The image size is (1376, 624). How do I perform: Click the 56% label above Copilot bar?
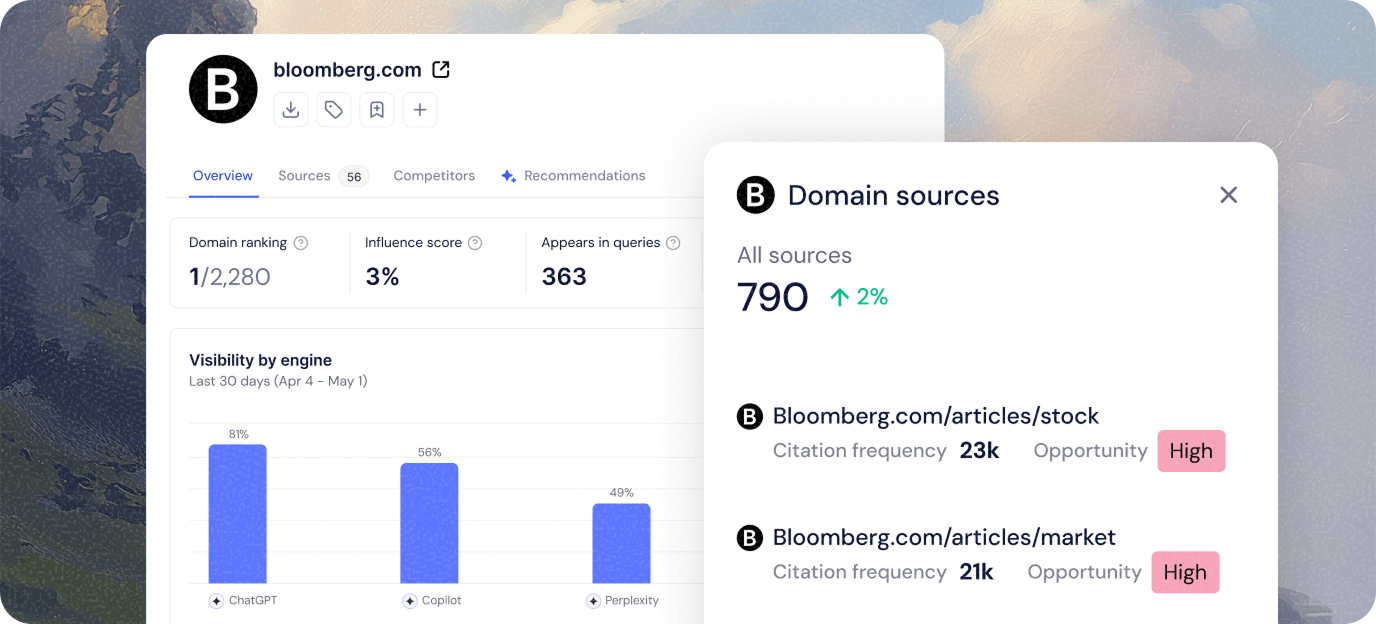tap(430, 452)
